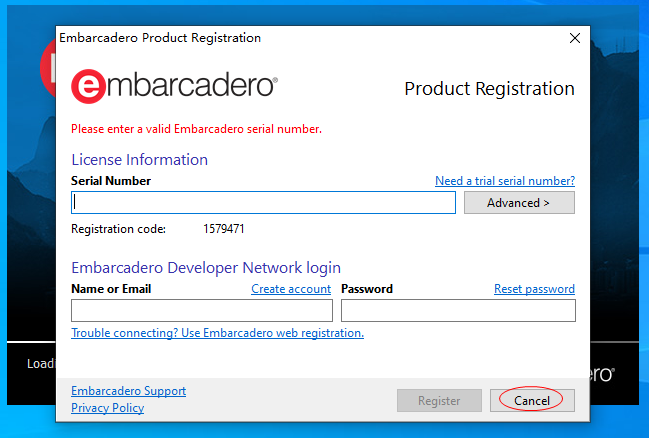Open the 'Need a trial serial number?' link
The image size is (649, 438).
pyautogui.click(x=505, y=181)
